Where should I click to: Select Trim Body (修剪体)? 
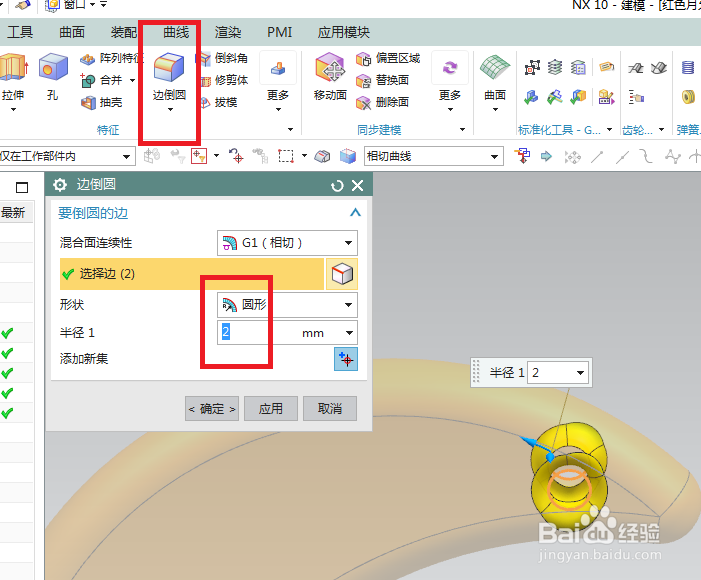(224, 80)
